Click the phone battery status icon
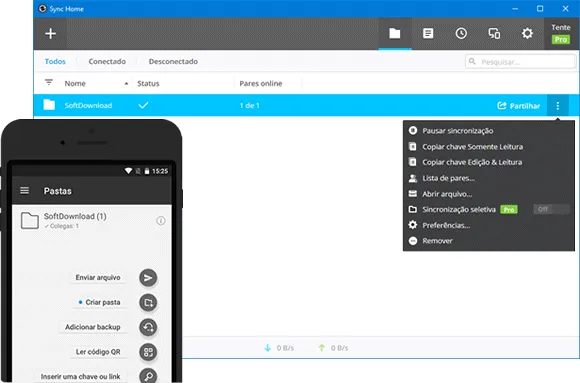Screen dimensions: 580x383 (146, 171)
